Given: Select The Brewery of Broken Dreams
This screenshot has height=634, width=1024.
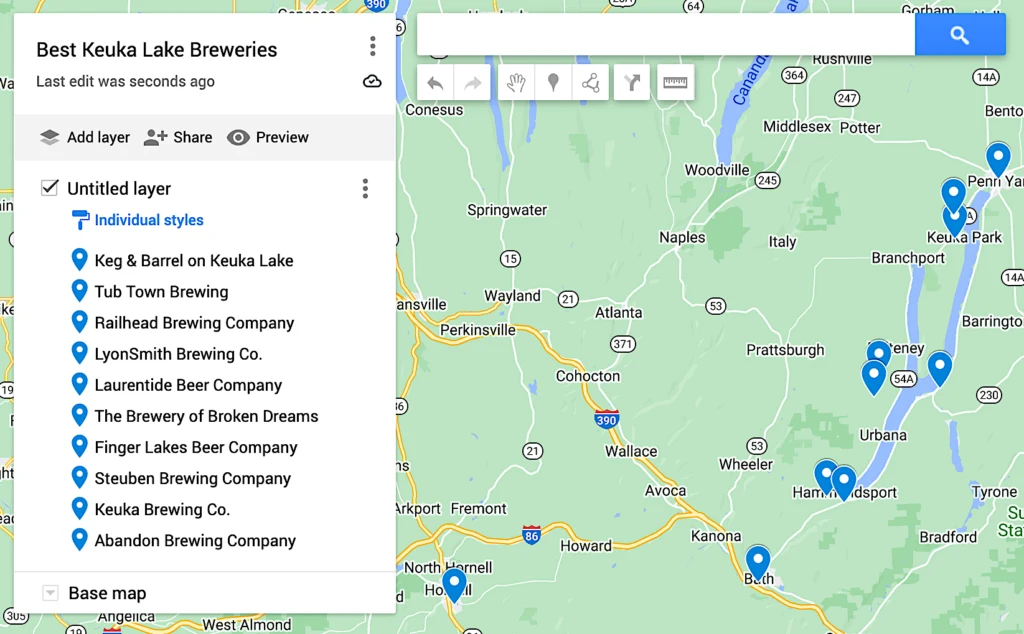Looking at the screenshot, I should pos(206,416).
